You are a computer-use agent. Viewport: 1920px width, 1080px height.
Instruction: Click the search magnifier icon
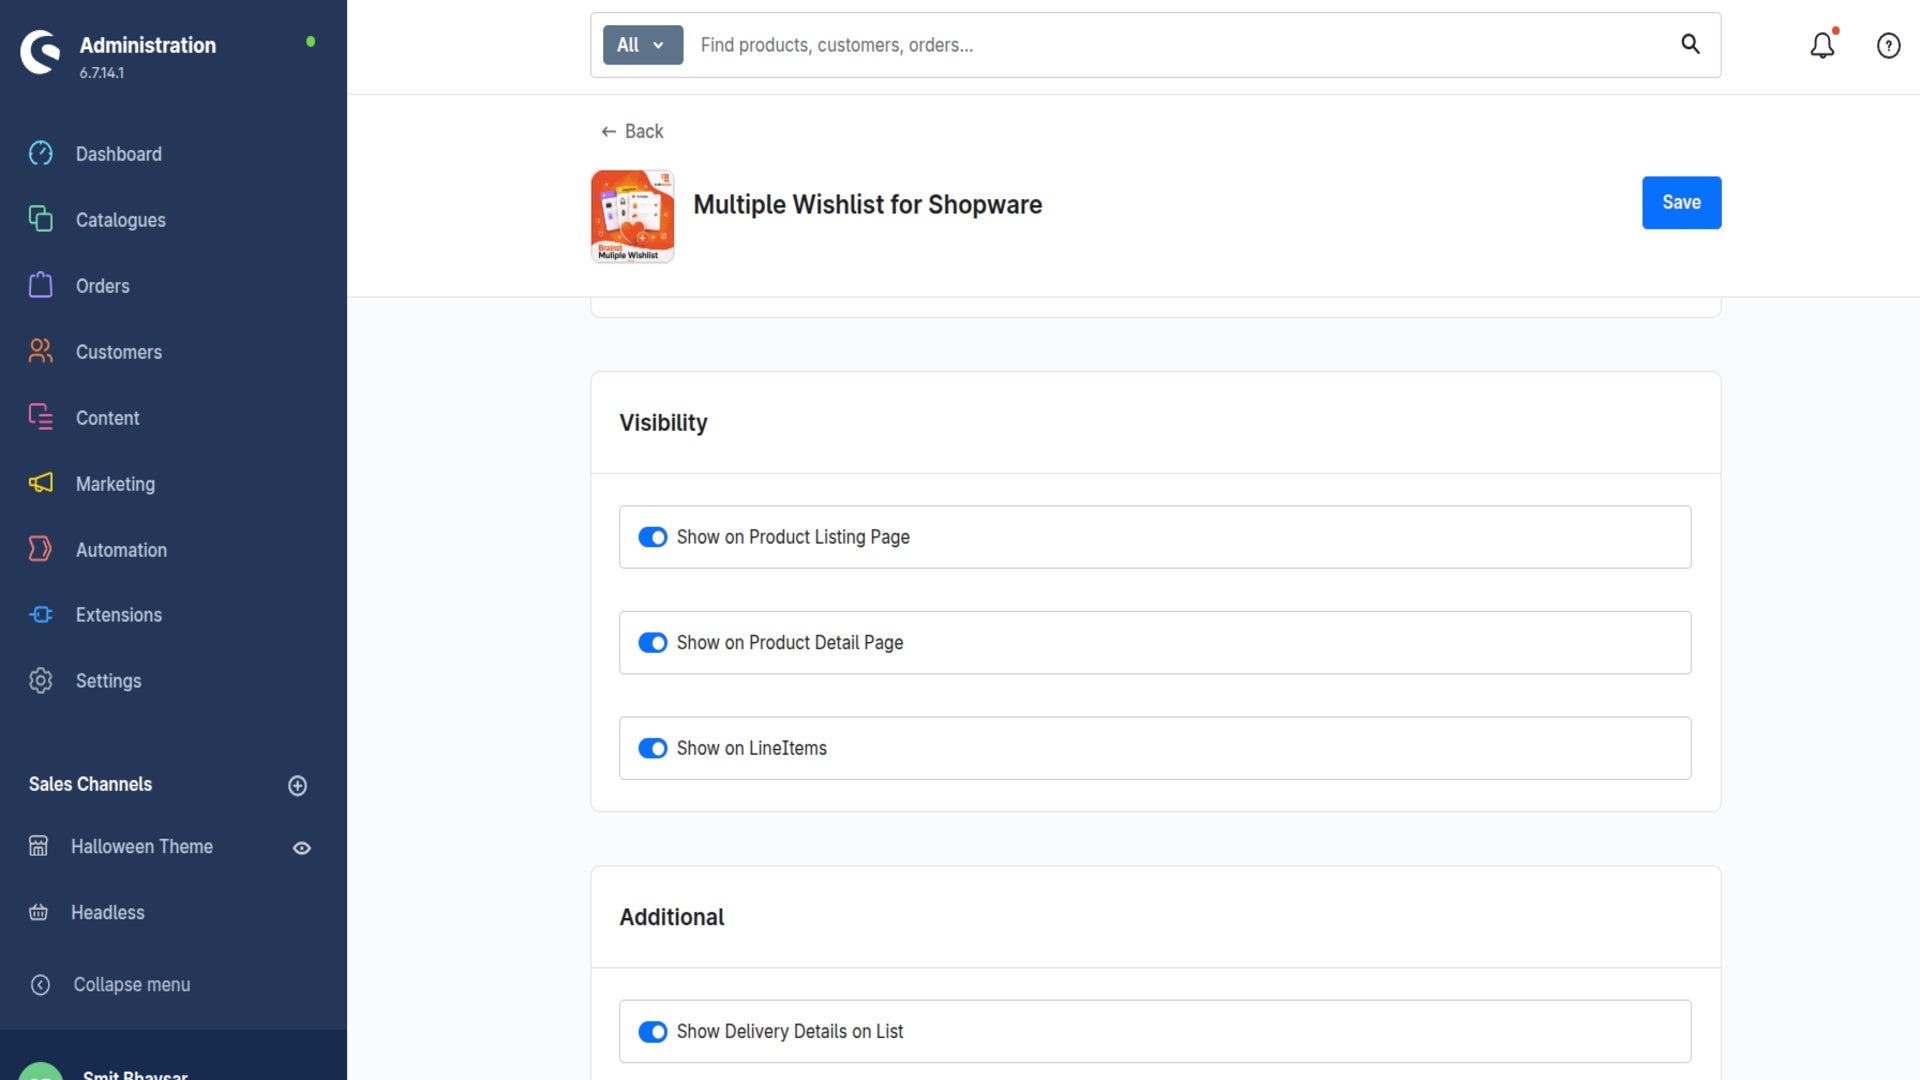pyautogui.click(x=1690, y=44)
